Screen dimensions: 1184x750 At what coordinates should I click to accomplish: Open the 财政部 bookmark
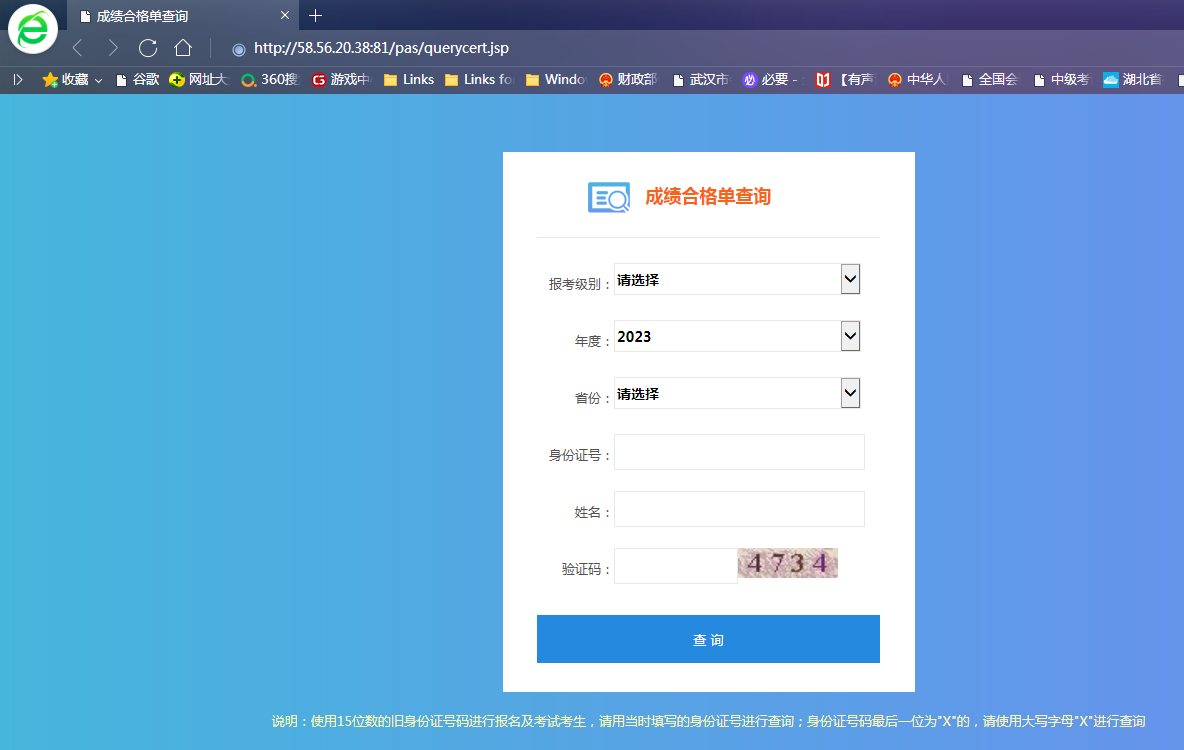(627, 80)
